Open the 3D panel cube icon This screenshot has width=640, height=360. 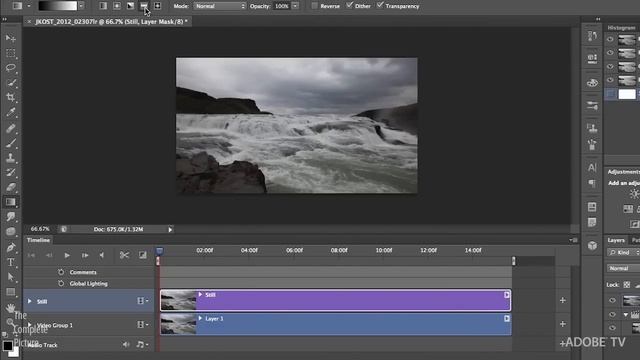(592, 245)
